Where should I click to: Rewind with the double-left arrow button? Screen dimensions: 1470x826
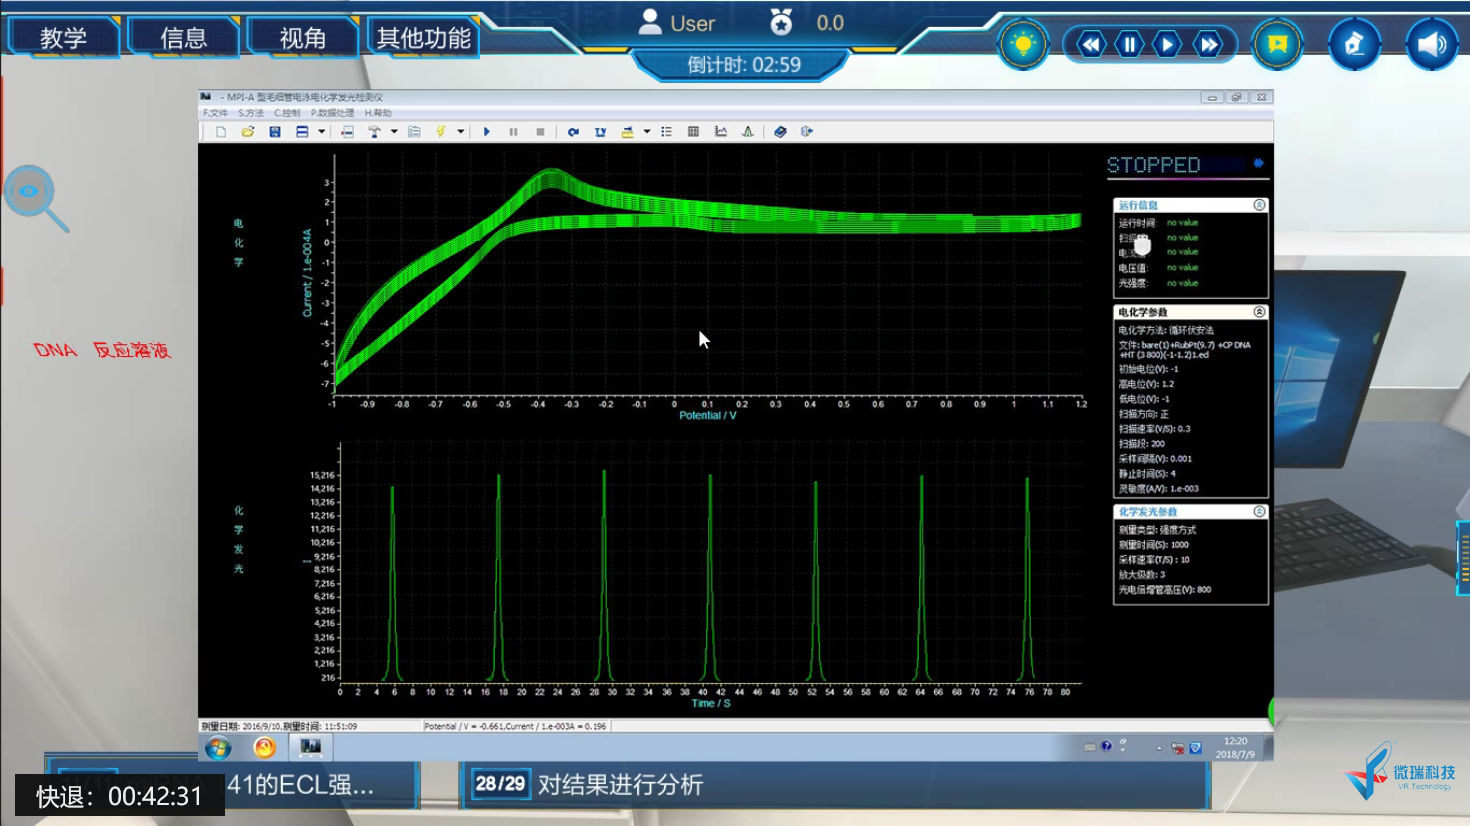pyautogui.click(x=1091, y=44)
